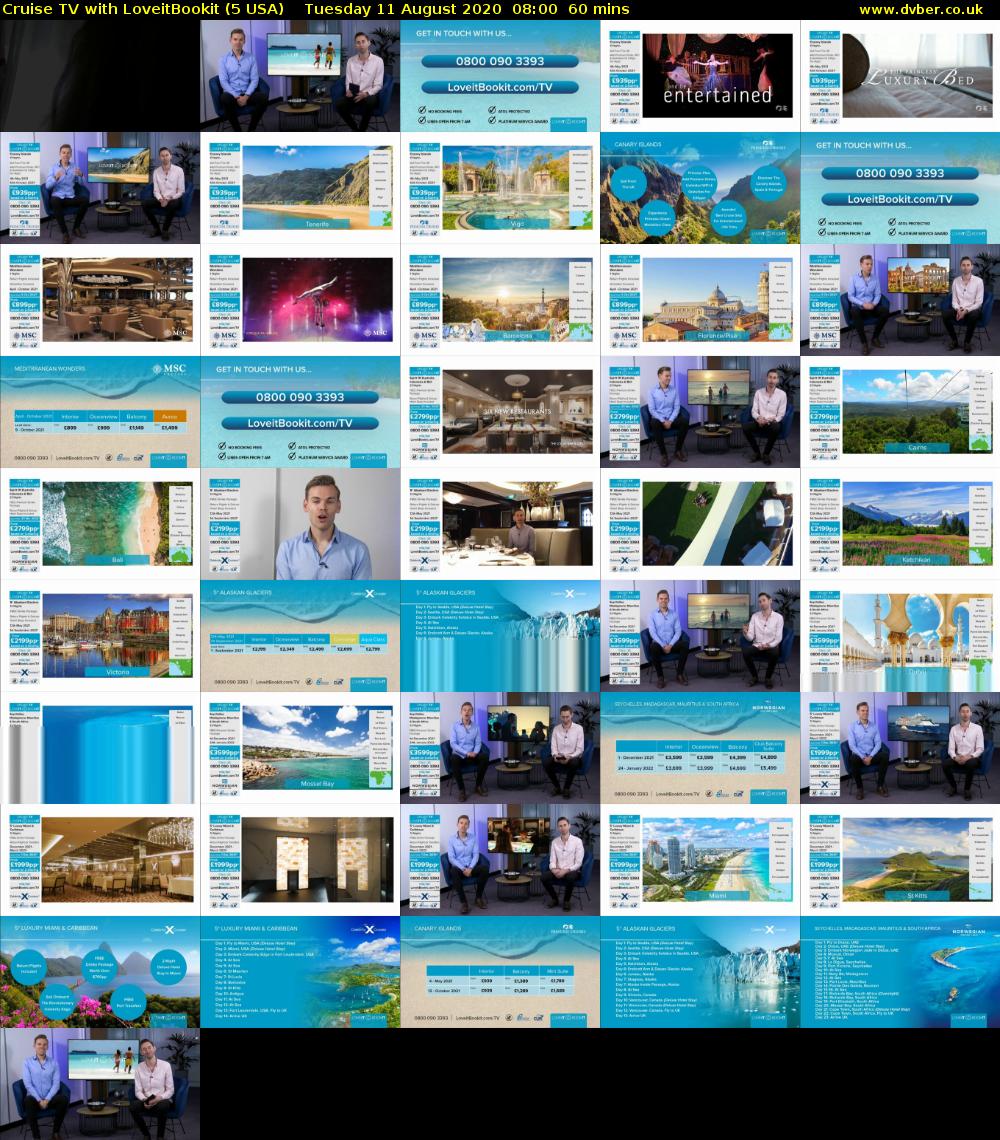Click the www.dvber.co.uk header text
This screenshot has height=1140, width=1000.
920,9
